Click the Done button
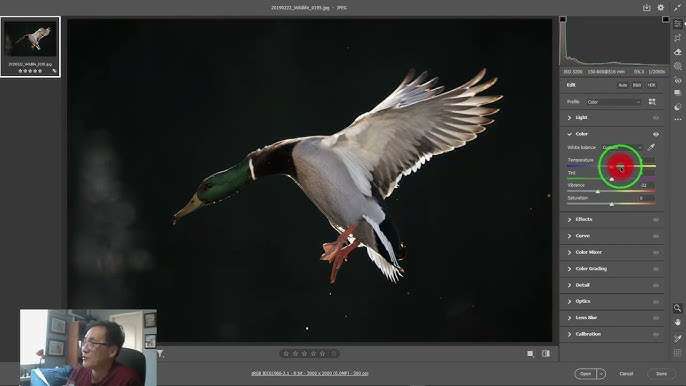The height and width of the screenshot is (386, 686). (661, 374)
